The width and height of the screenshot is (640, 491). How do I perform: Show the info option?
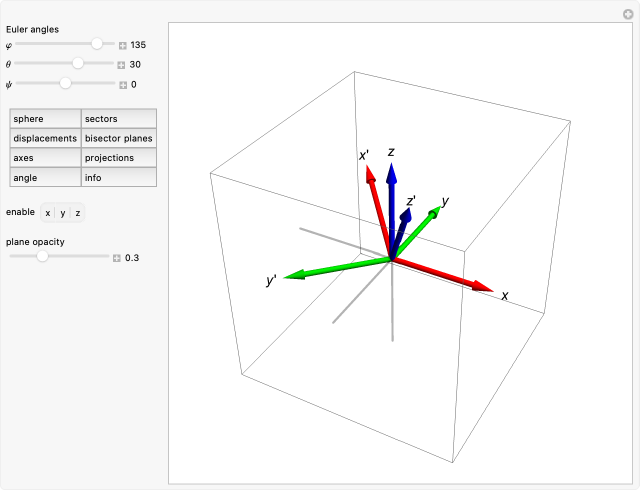click(119, 178)
